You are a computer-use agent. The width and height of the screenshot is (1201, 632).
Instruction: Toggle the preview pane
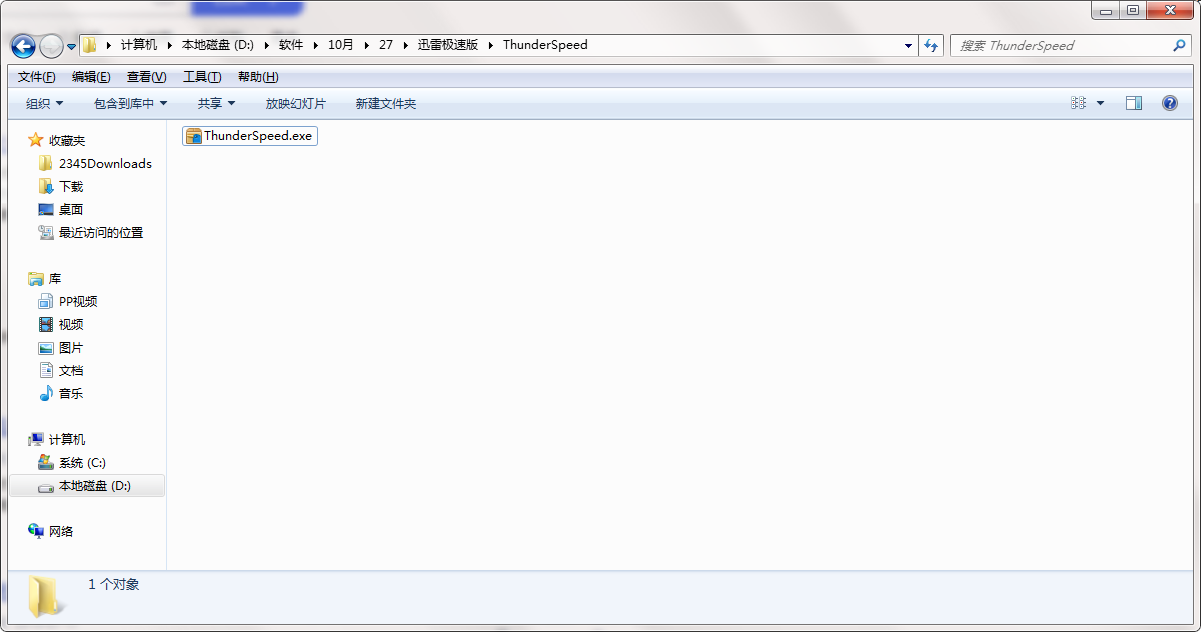click(x=1133, y=103)
